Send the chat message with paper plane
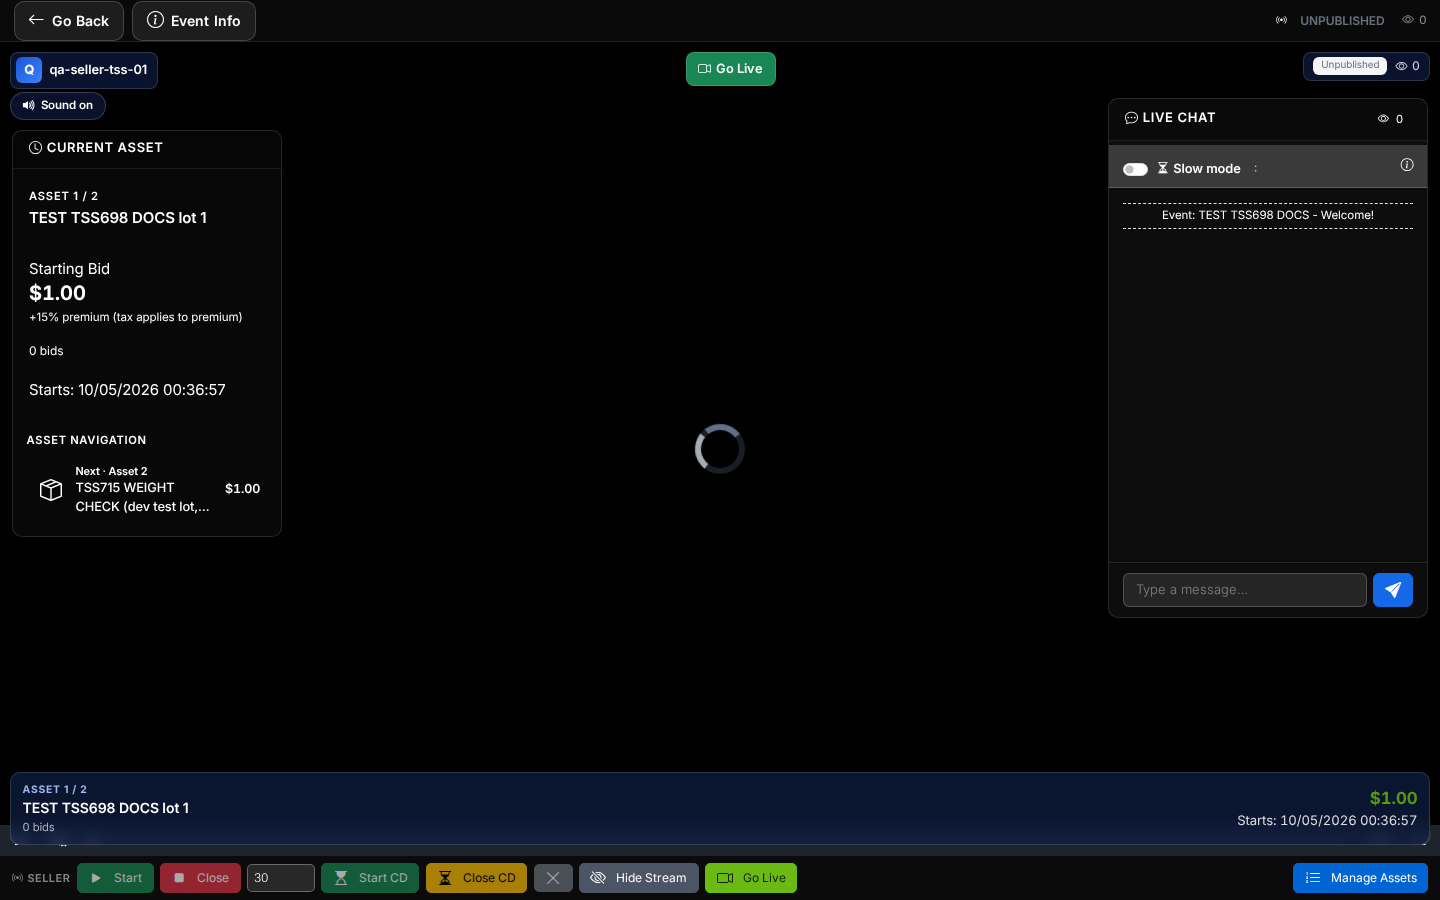The image size is (1440, 900). point(1393,590)
